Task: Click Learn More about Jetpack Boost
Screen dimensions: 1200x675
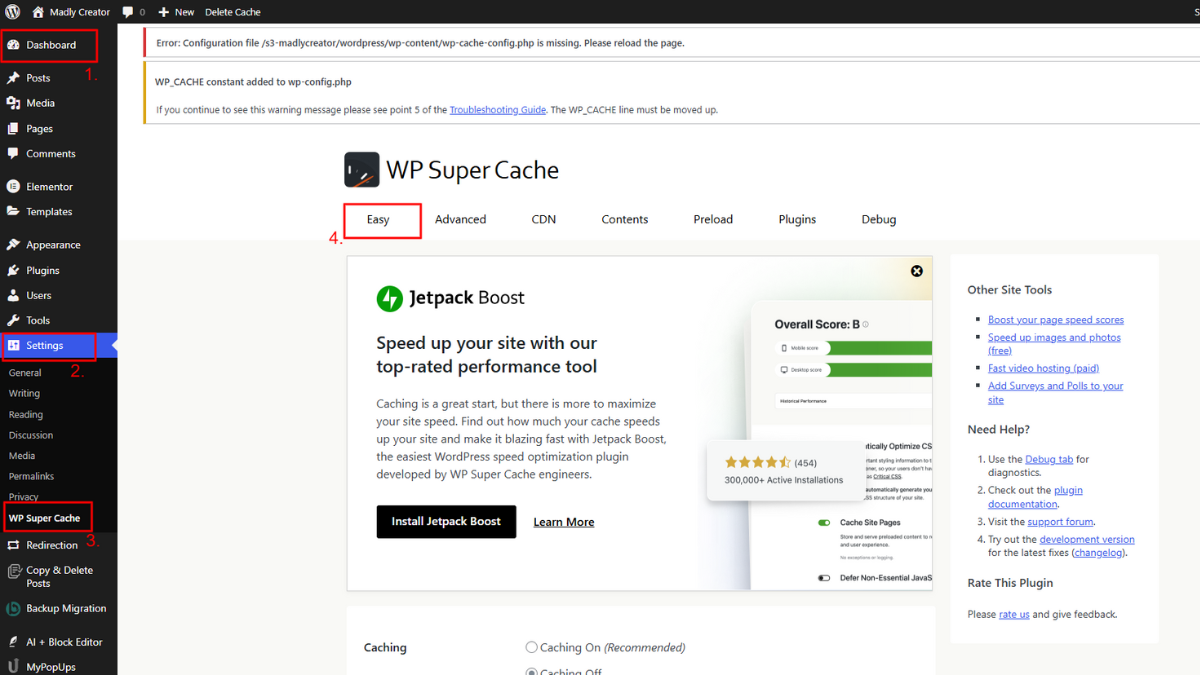Action: (563, 521)
